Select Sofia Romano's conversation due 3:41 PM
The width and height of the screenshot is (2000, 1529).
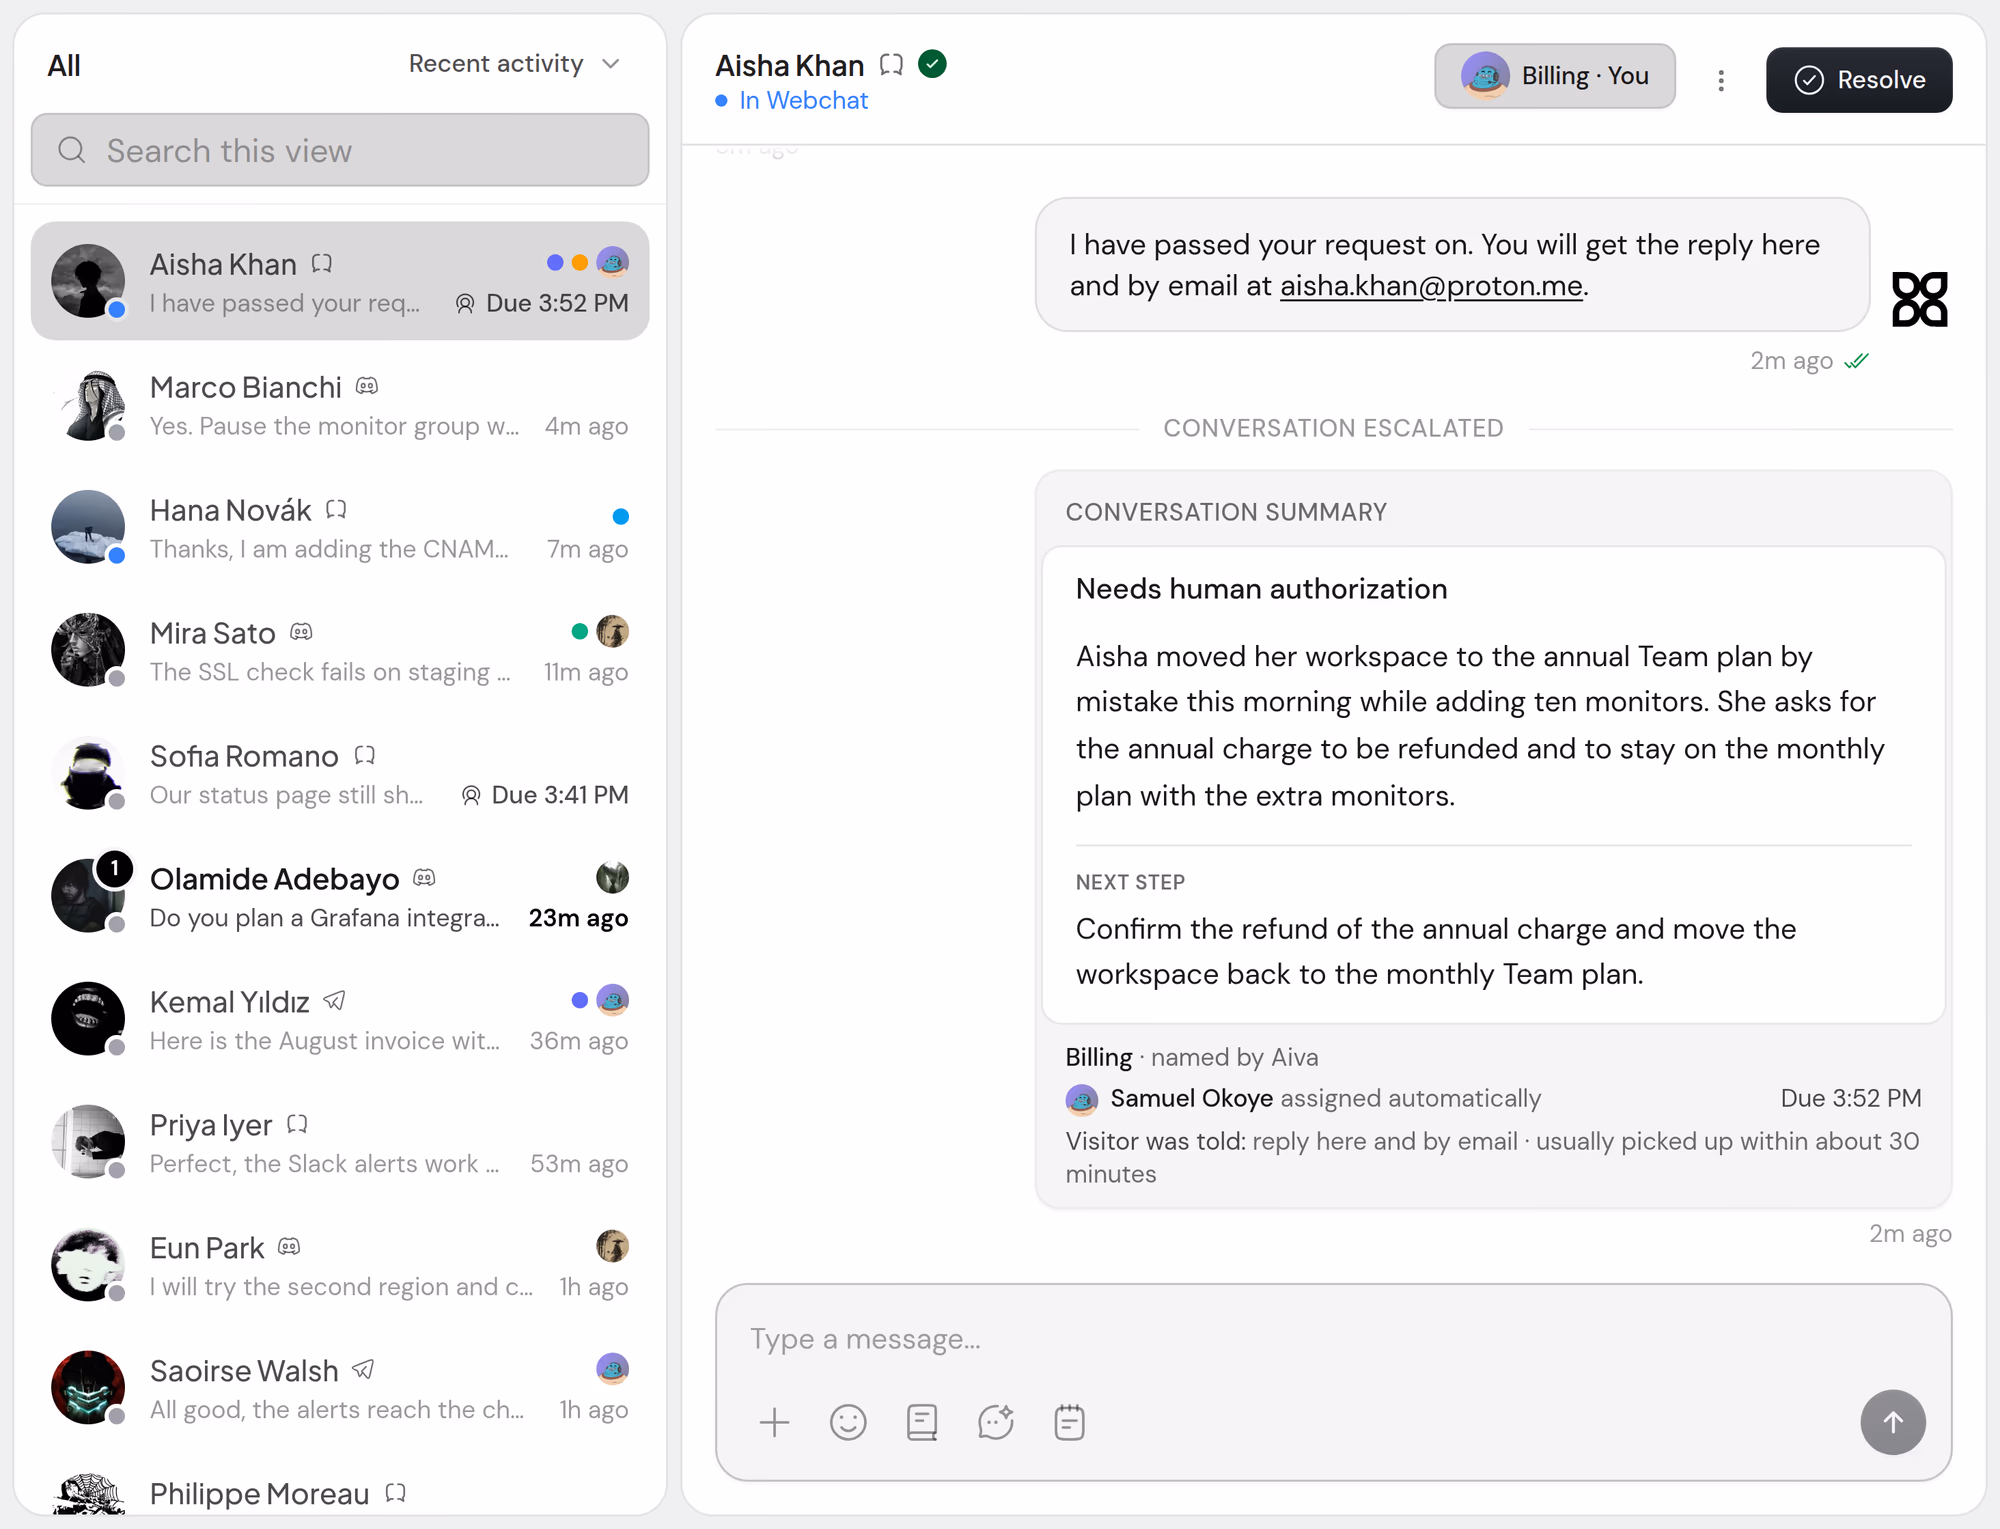pyautogui.click(x=340, y=774)
